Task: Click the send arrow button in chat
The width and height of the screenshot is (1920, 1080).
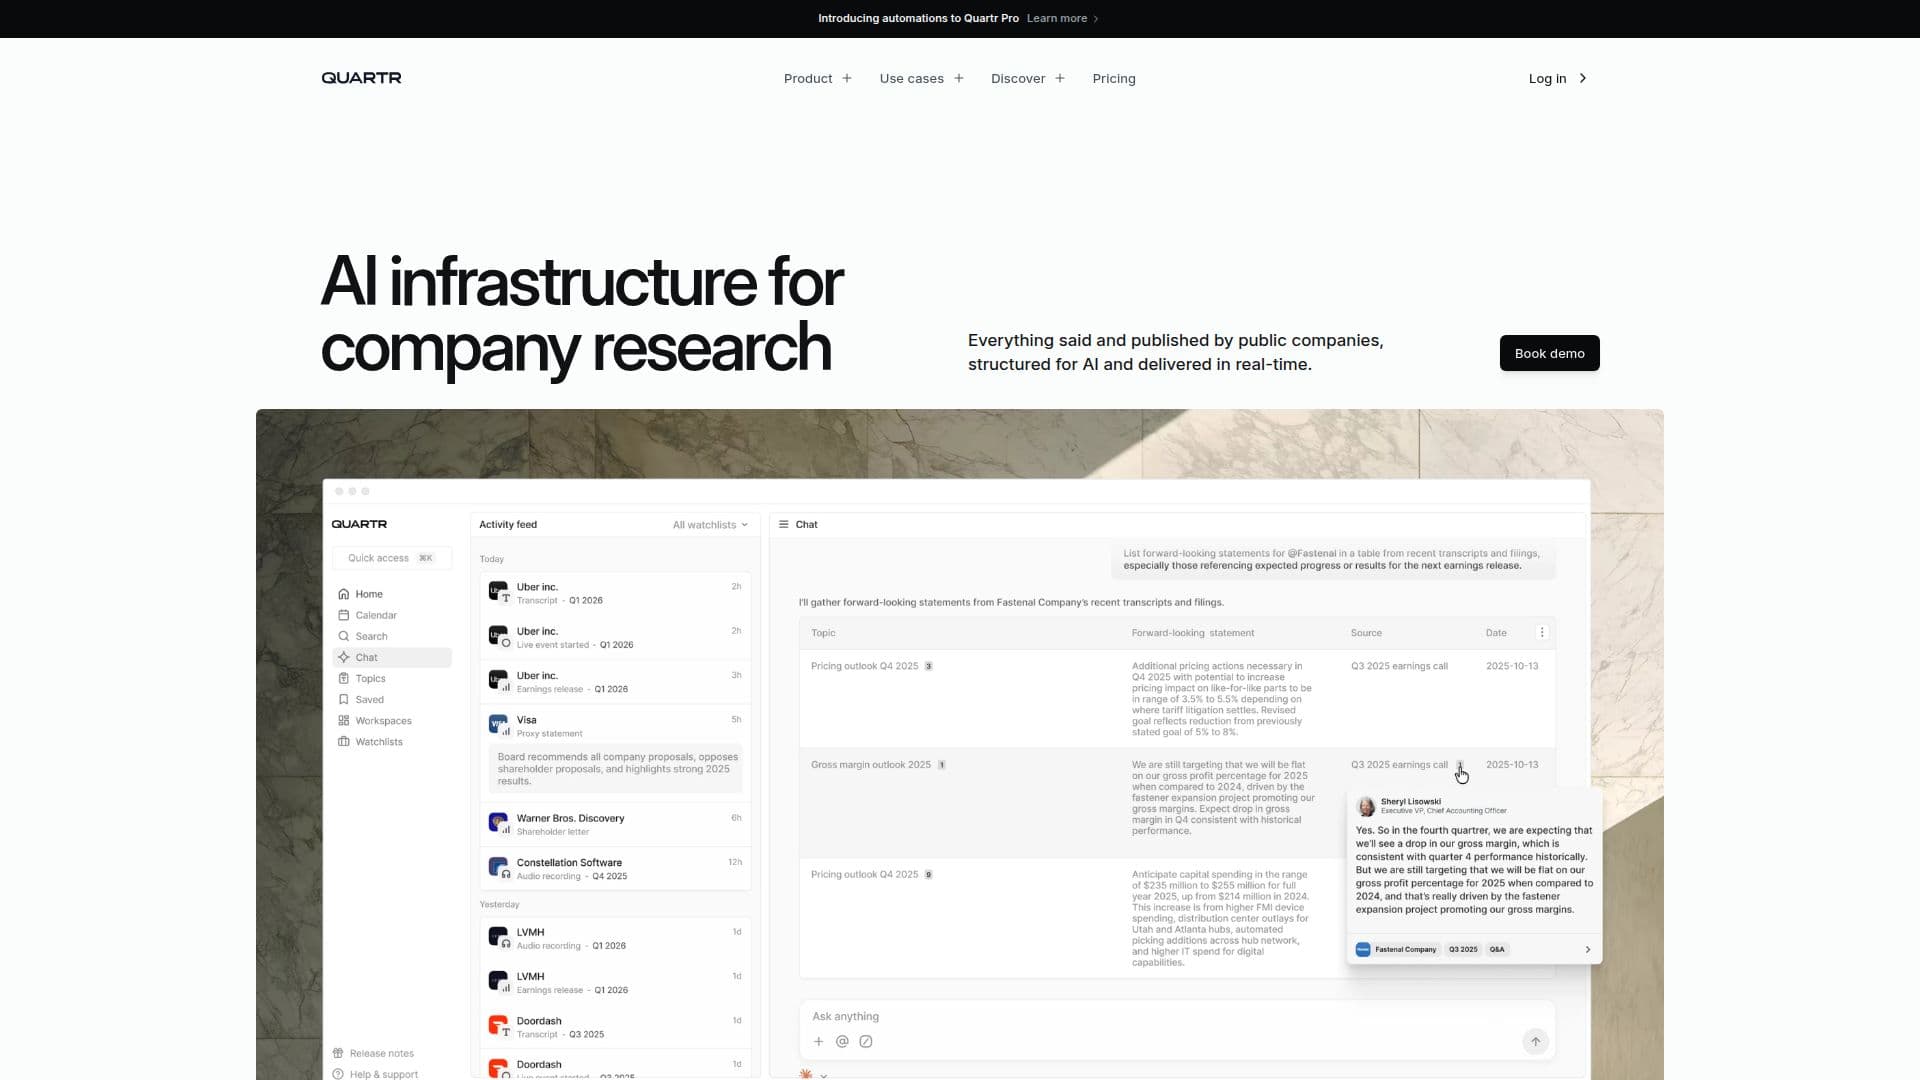Action: click(x=1535, y=1041)
